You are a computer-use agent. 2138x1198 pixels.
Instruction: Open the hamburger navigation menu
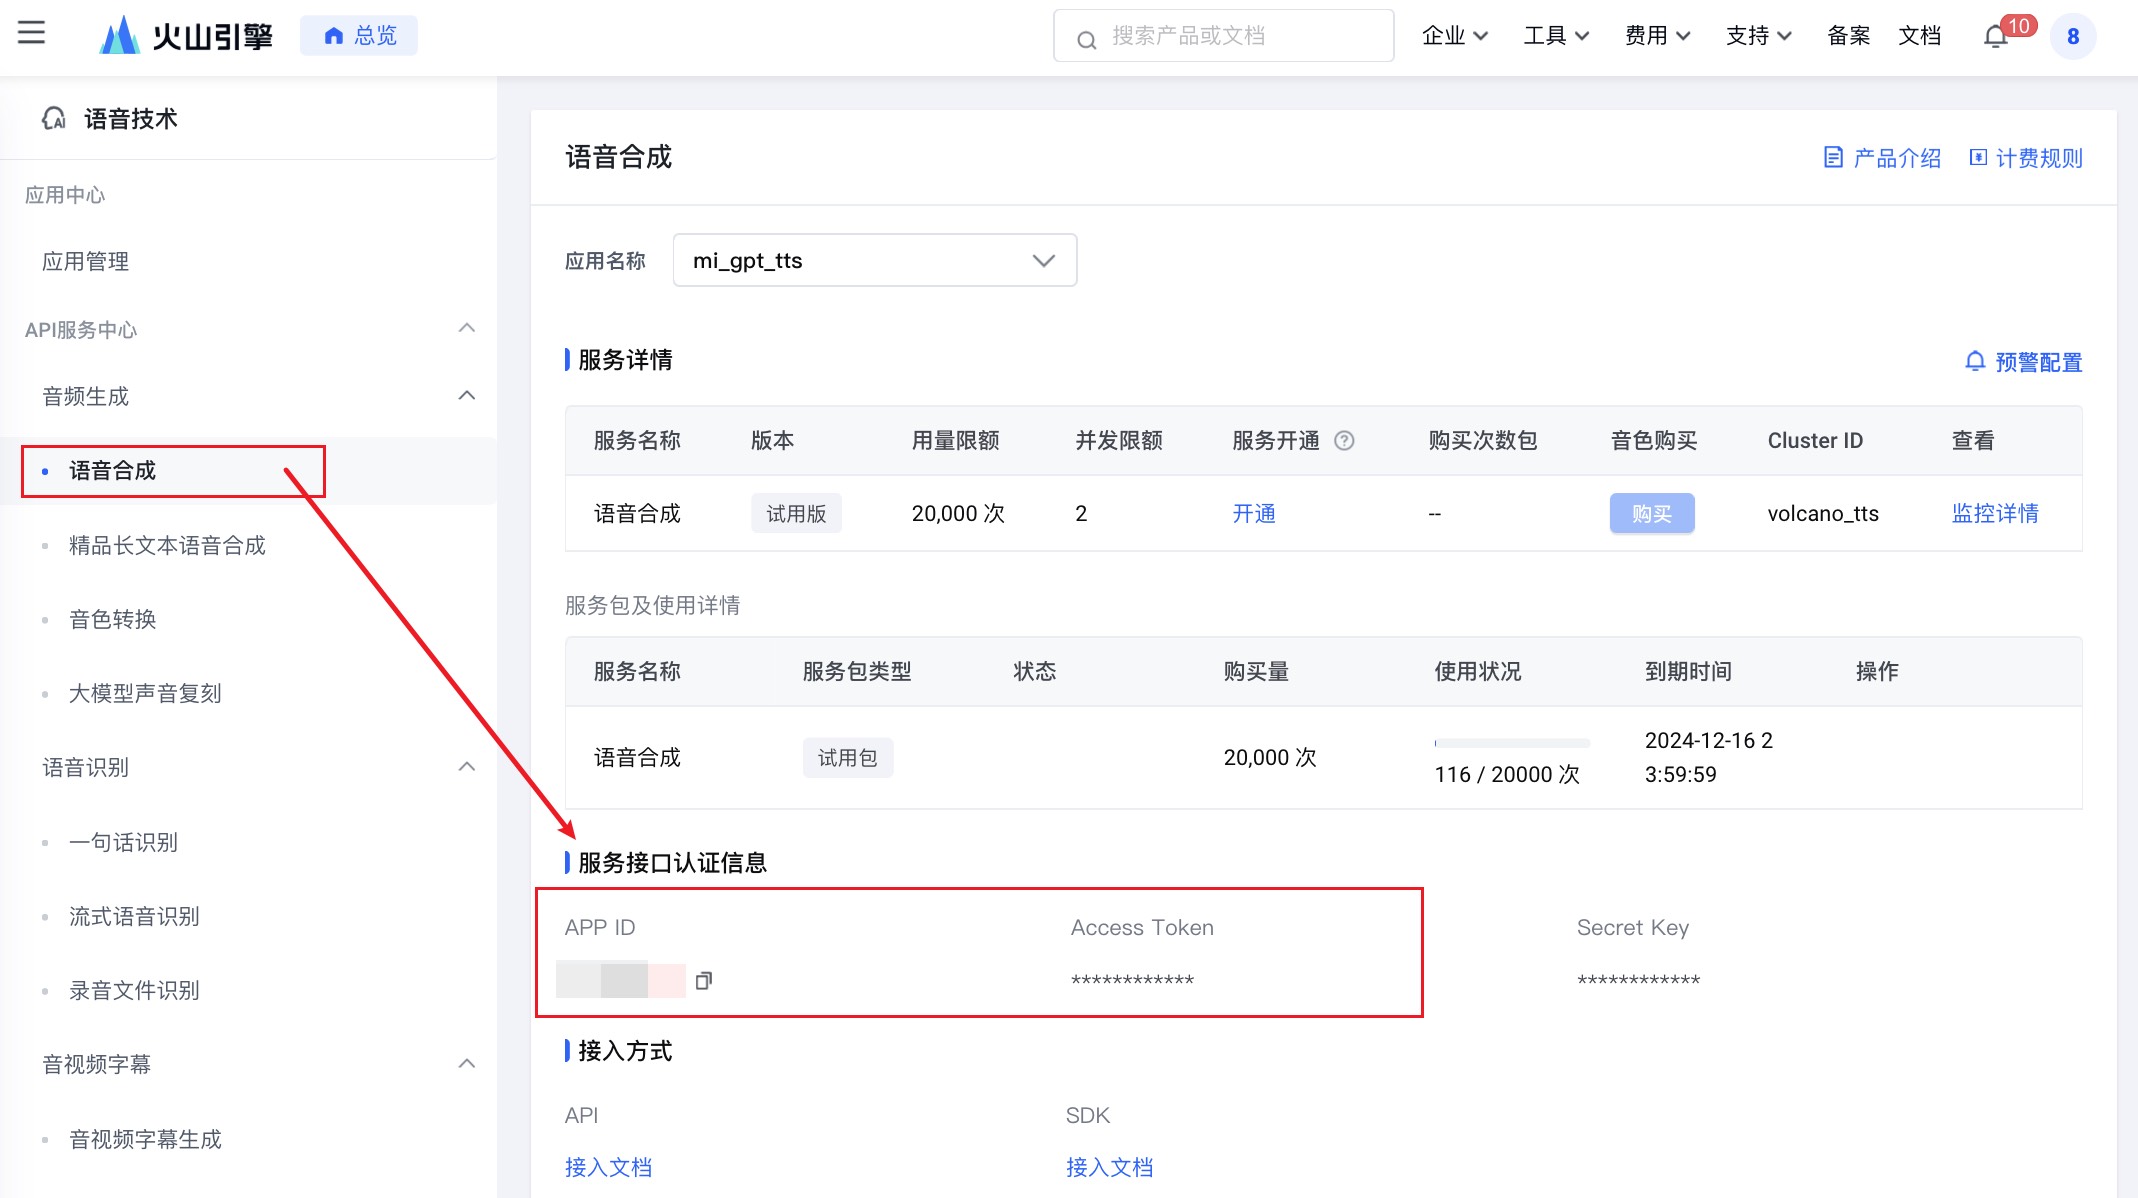[x=31, y=33]
